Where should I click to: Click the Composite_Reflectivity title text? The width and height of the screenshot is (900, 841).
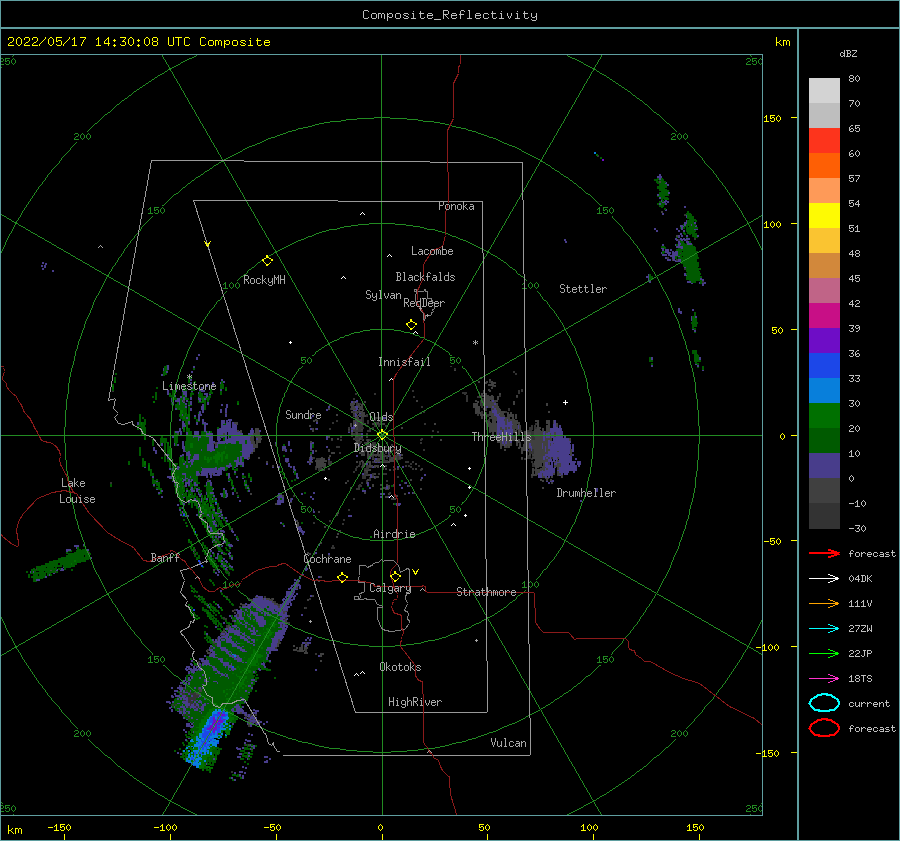click(450, 15)
